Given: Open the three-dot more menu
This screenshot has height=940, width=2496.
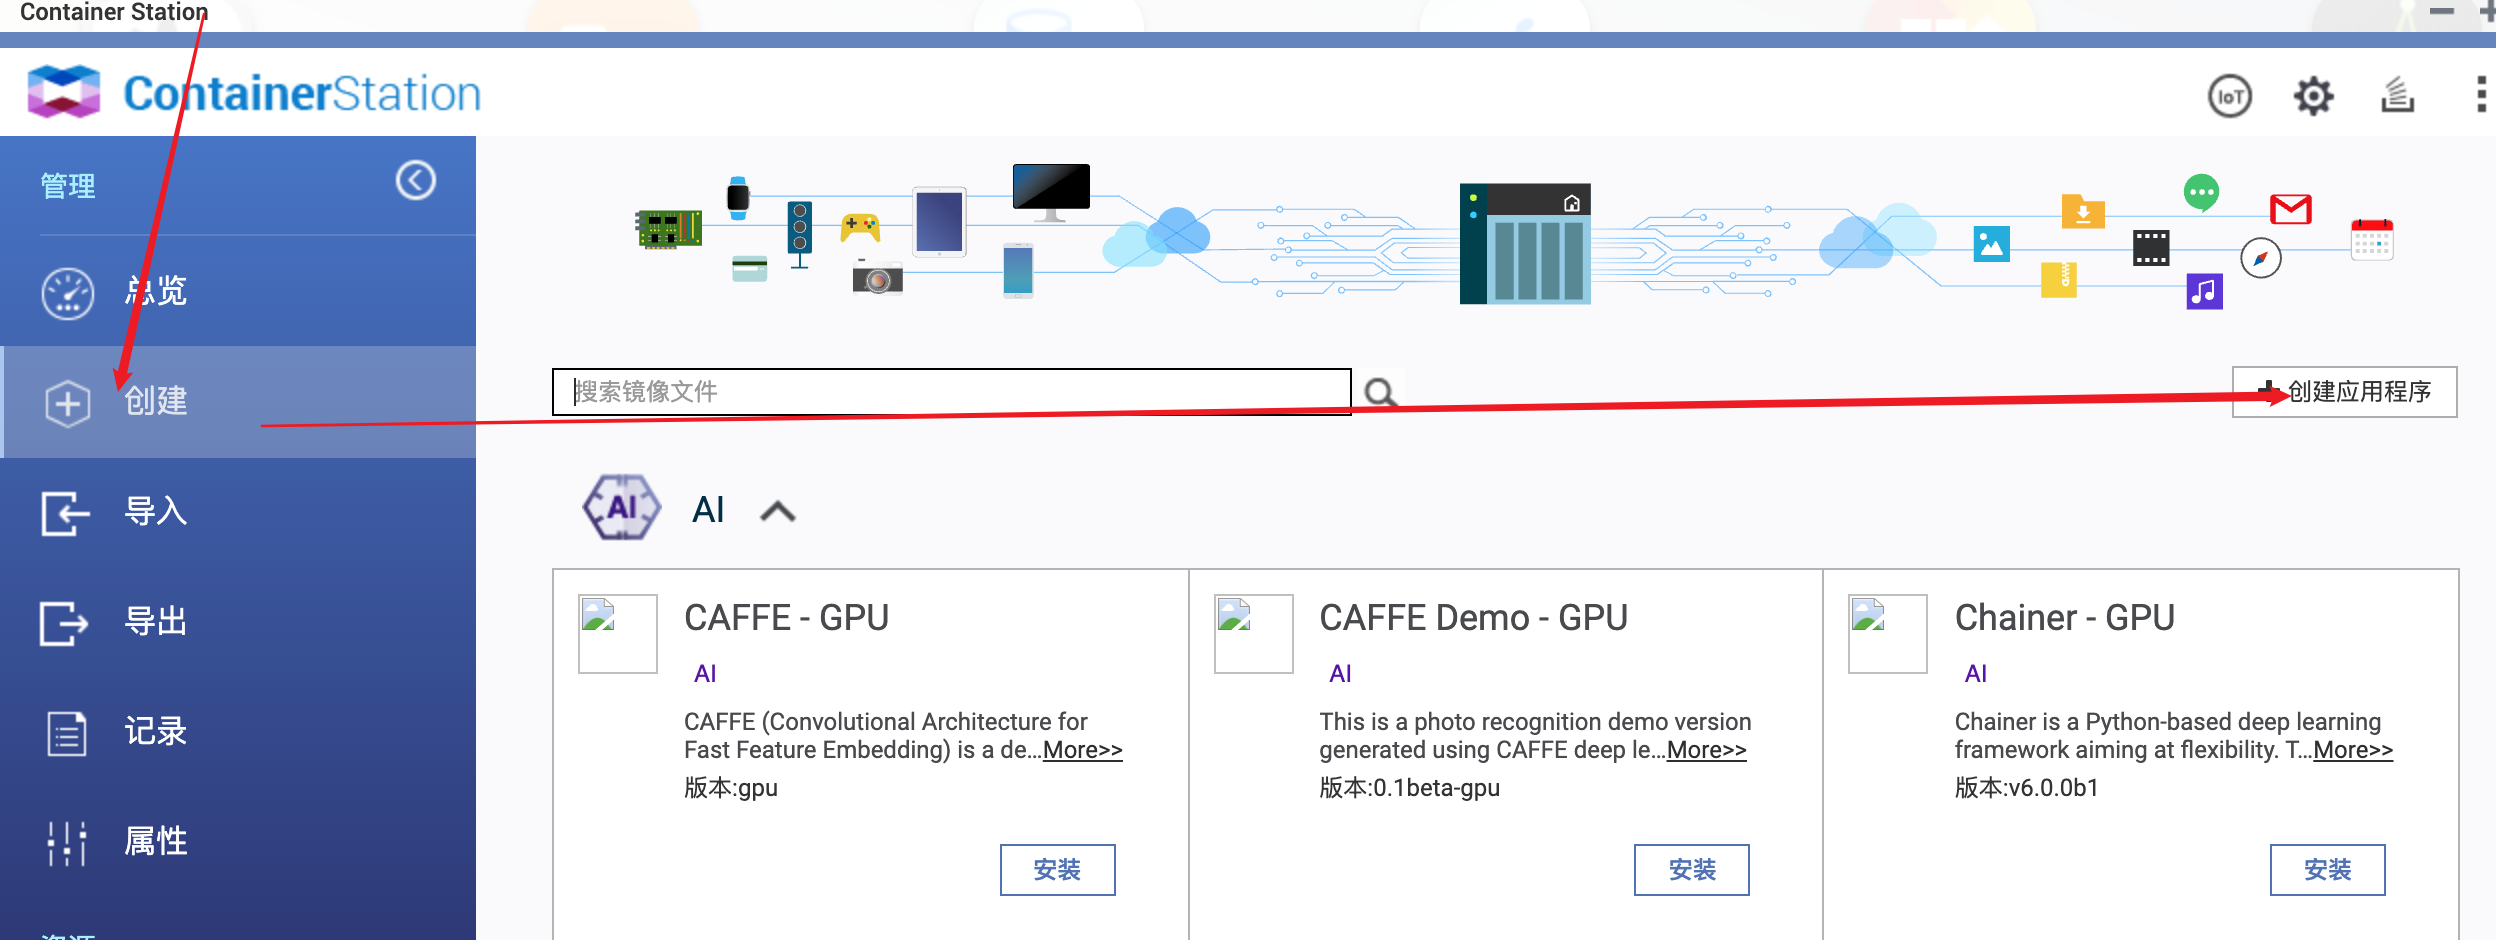Looking at the screenshot, I should point(2481,95).
